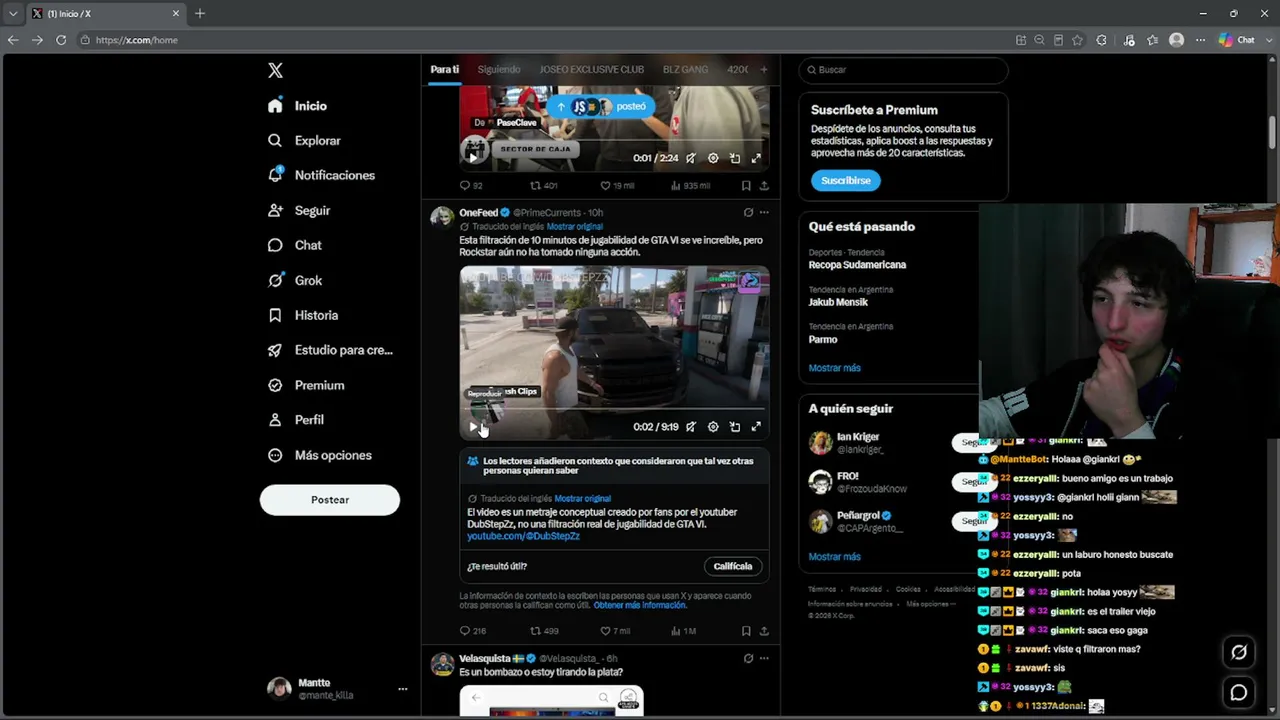
Task: Reply to the post with 92 replies
Action: (471, 186)
